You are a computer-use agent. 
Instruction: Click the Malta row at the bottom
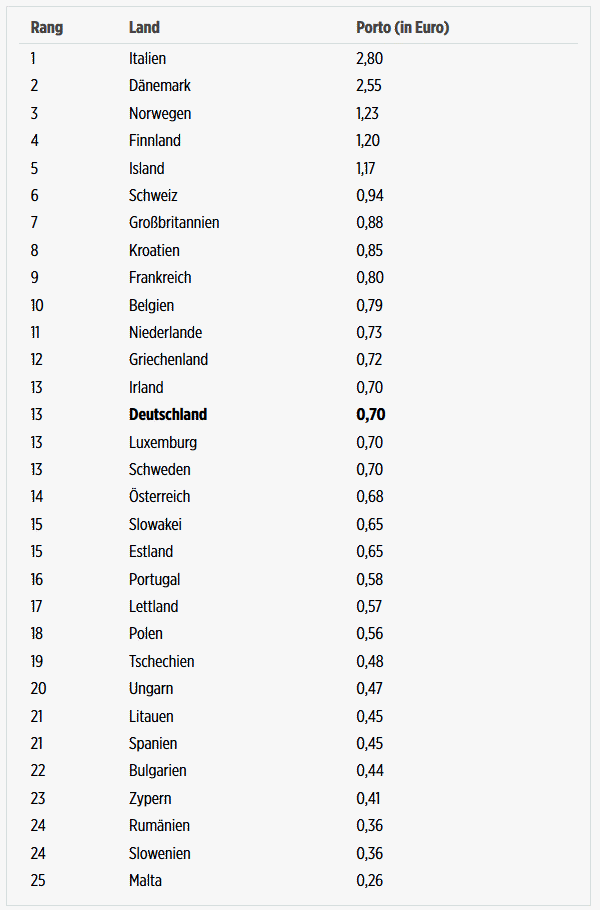pos(298,880)
